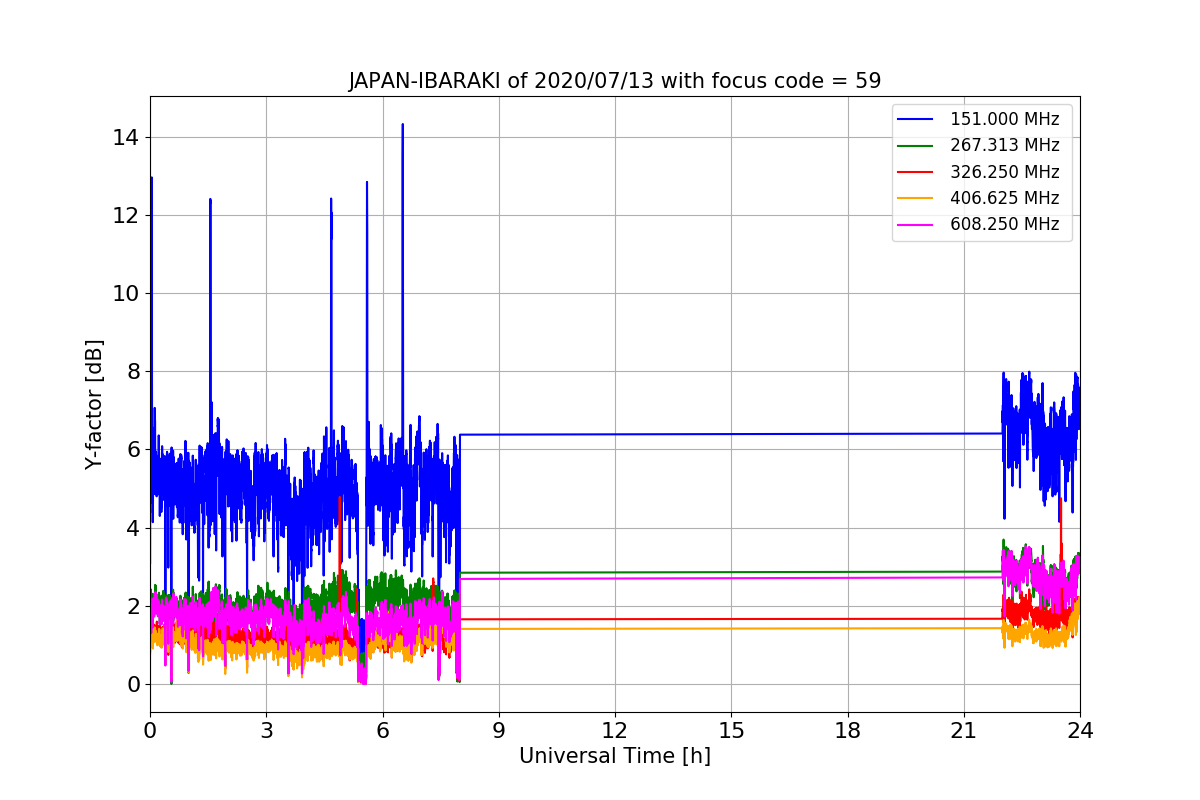Viewport: 1200px width, 800px height.
Task: Click the x-axis tick label 21
Action: [964, 730]
